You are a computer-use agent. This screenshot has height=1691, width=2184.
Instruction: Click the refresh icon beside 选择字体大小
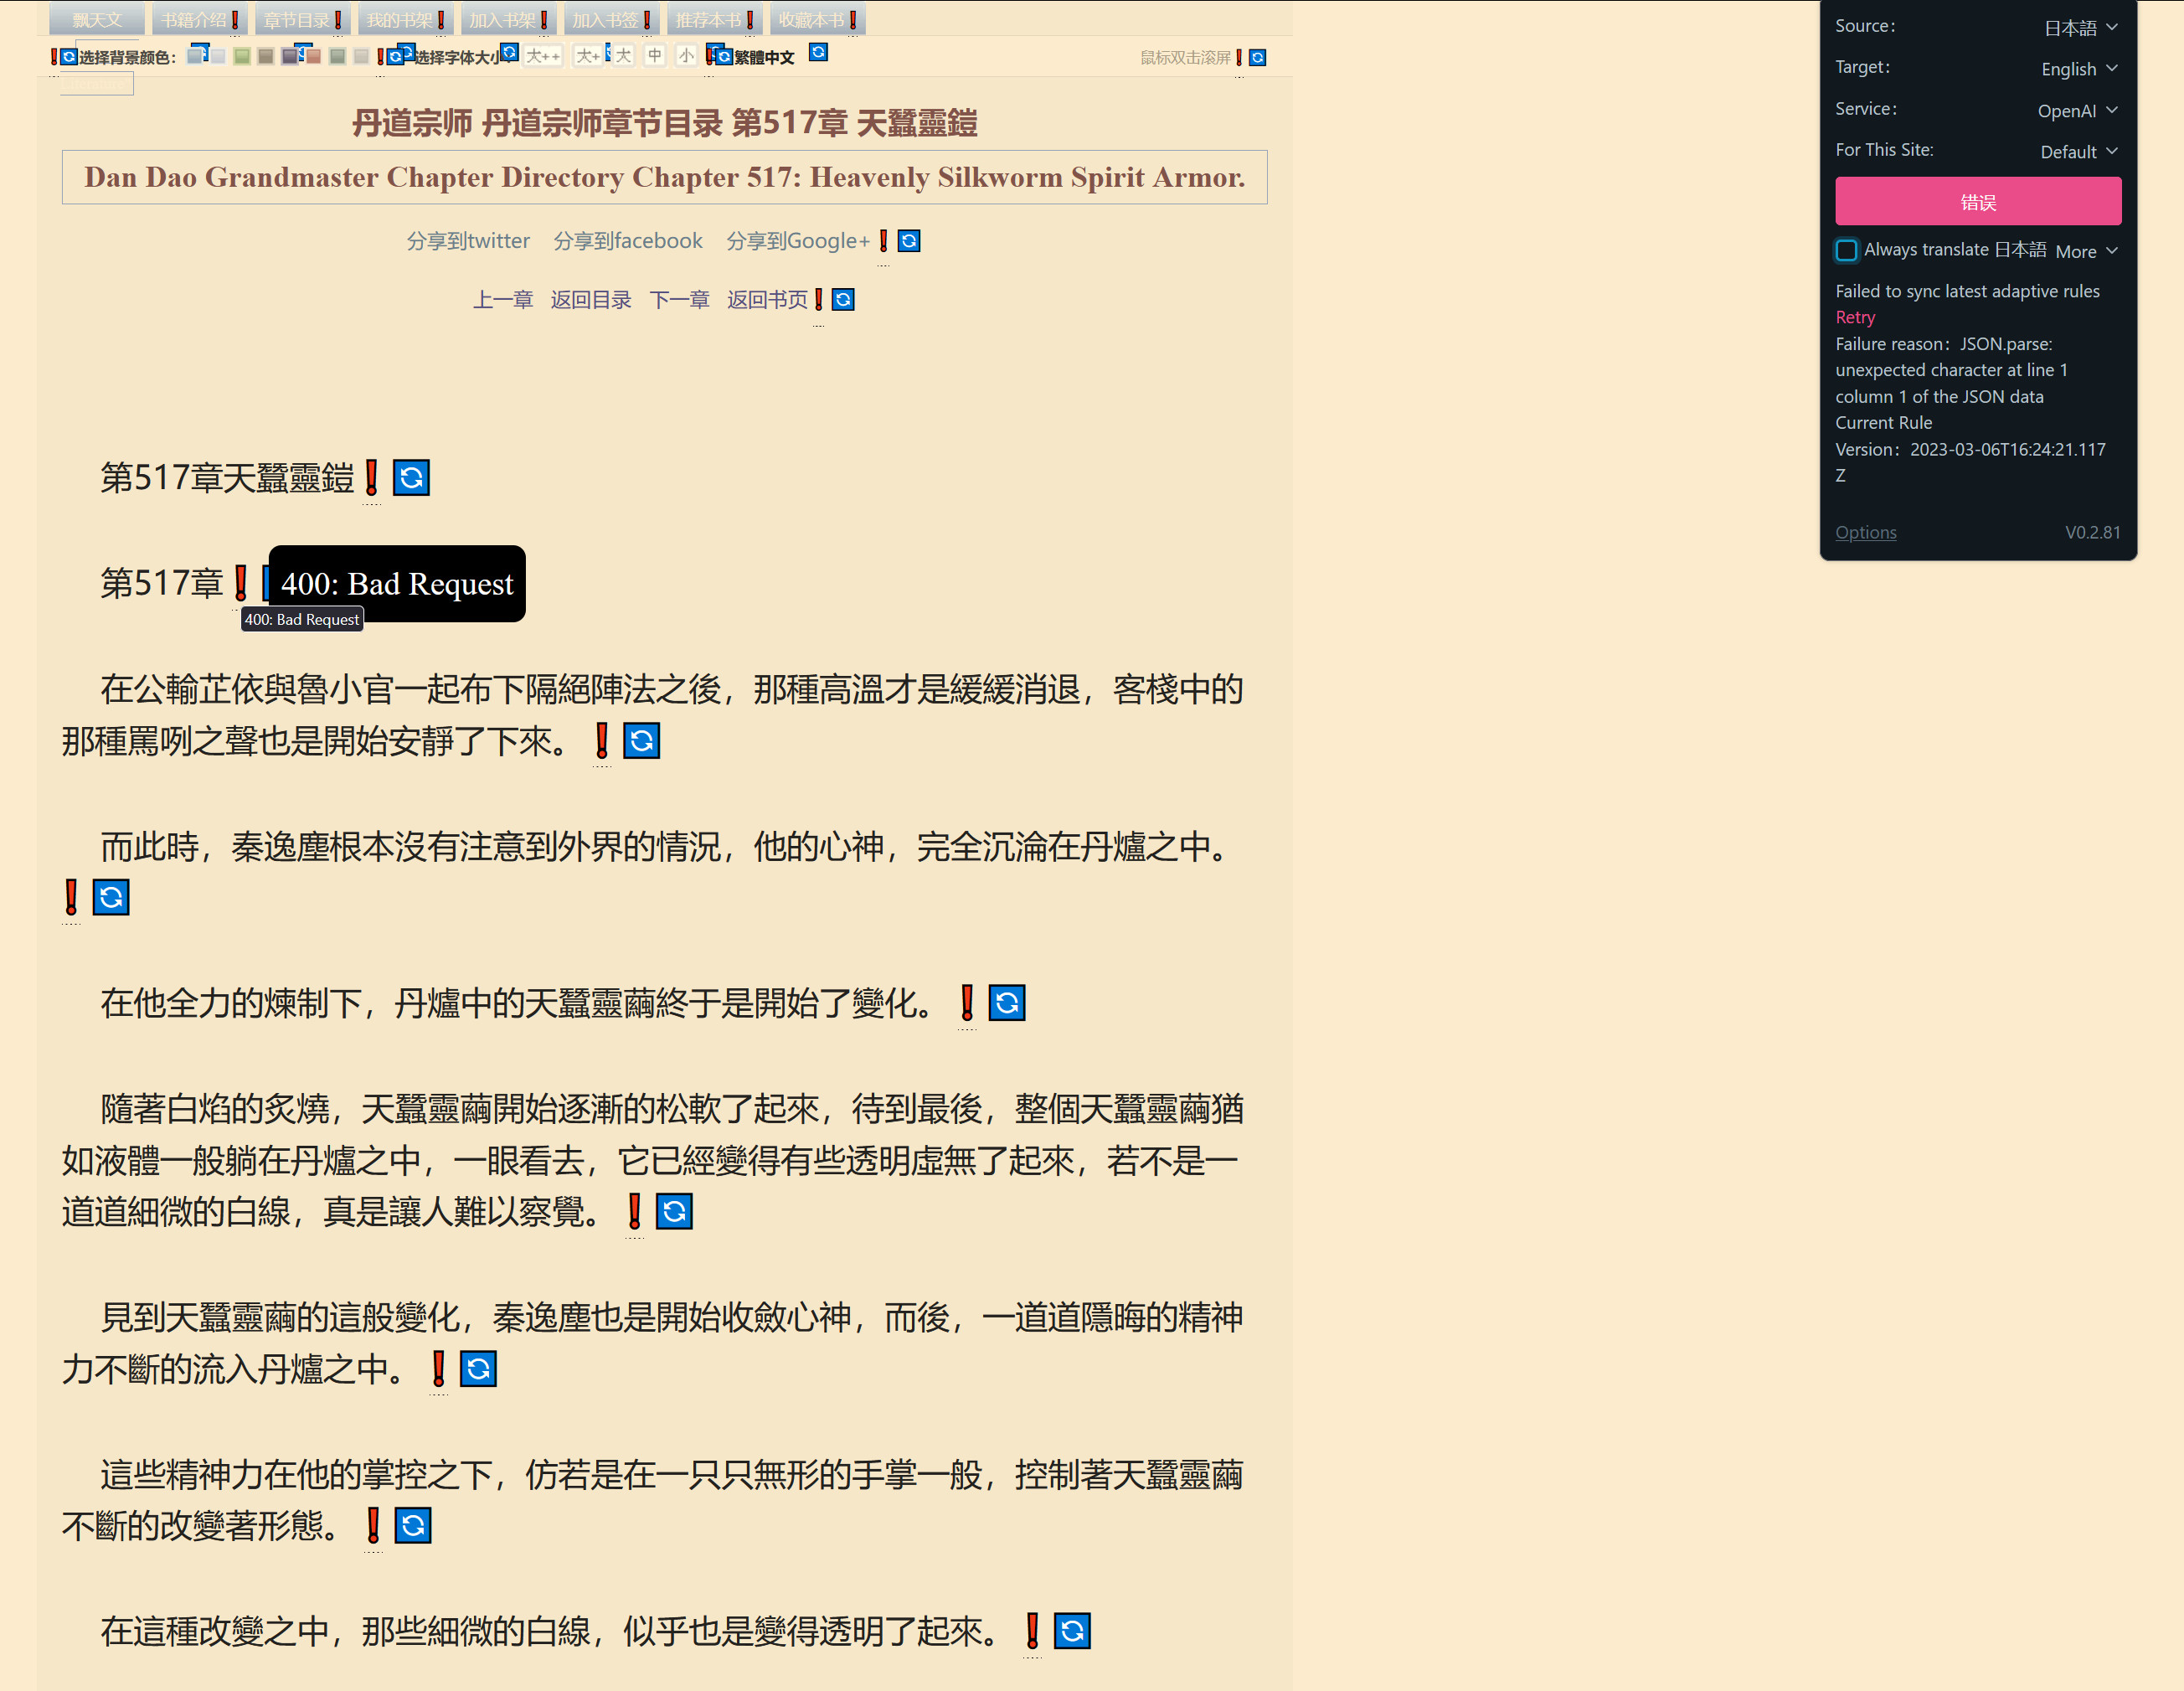tap(510, 55)
